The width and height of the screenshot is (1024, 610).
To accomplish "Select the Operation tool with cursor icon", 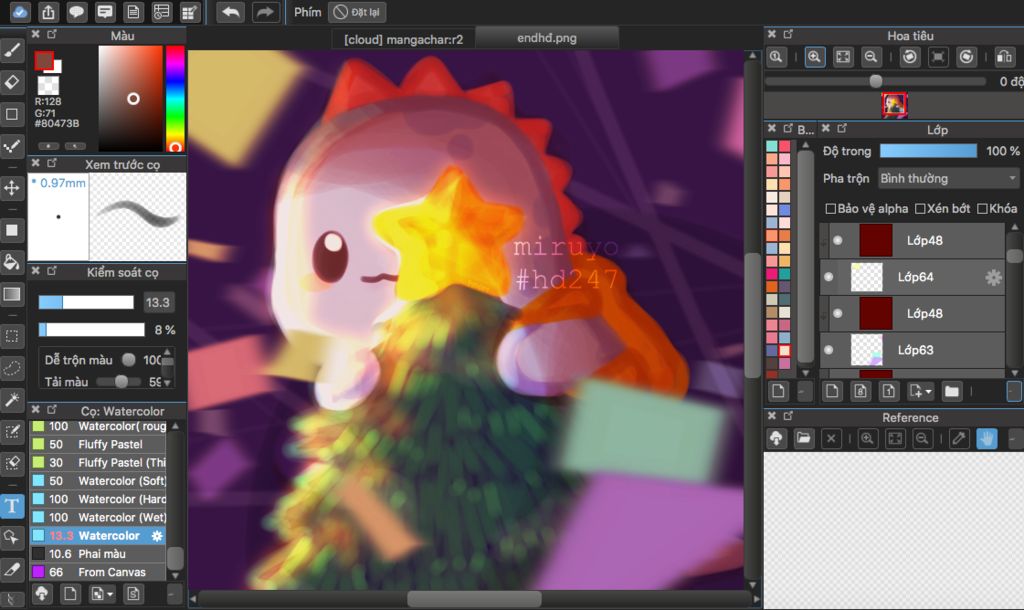I will point(12,538).
